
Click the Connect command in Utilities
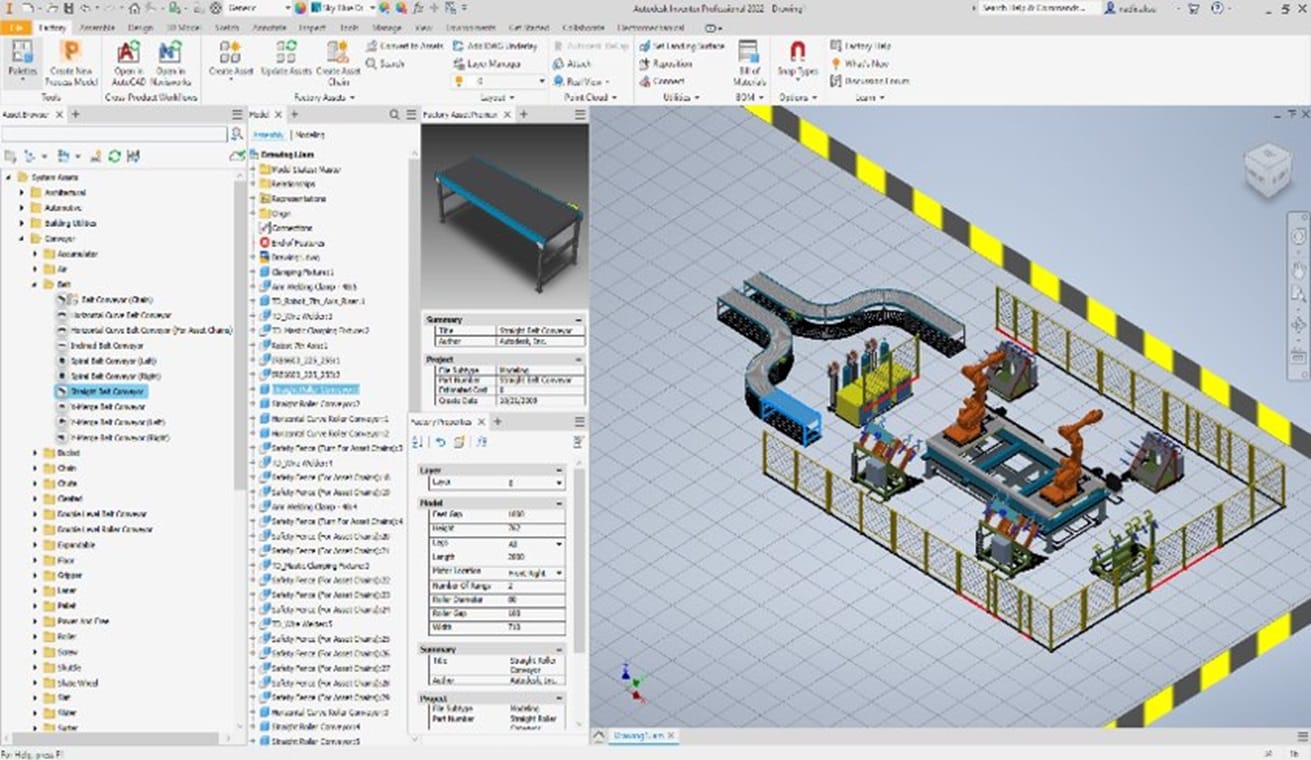661,81
